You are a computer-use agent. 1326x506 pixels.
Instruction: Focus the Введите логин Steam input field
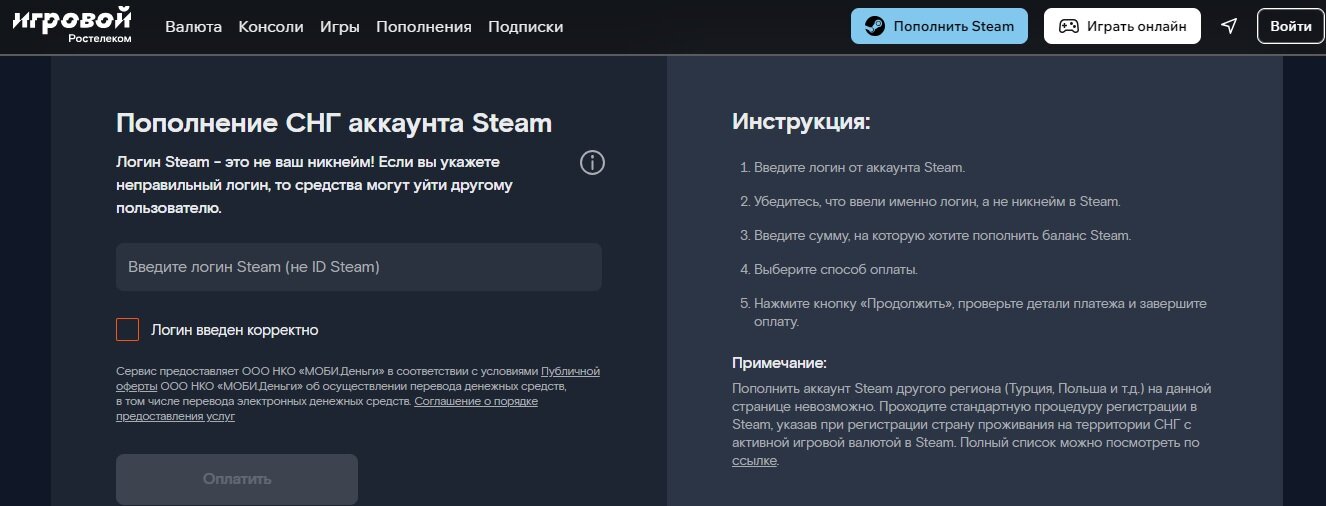pyautogui.click(x=359, y=267)
